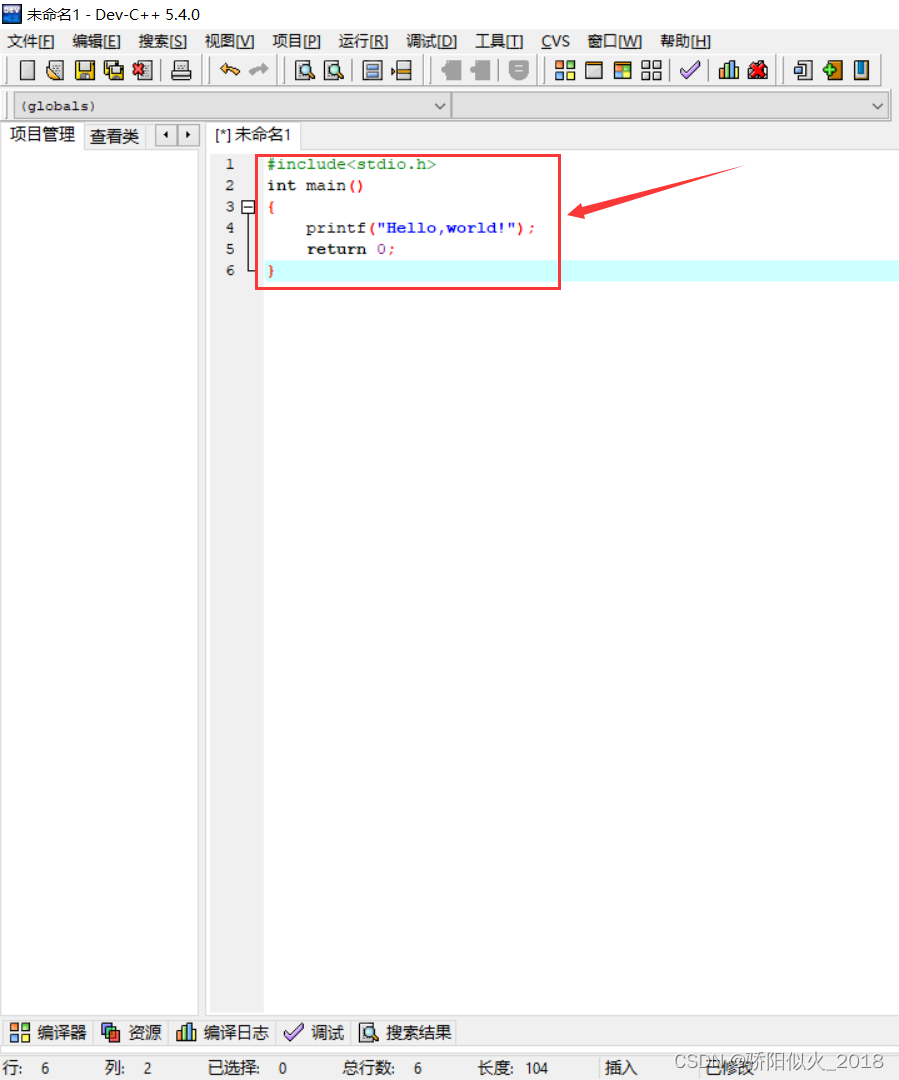The width and height of the screenshot is (899, 1080).
Task: Collapse the code fold marker at line 3
Action: (x=249, y=207)
